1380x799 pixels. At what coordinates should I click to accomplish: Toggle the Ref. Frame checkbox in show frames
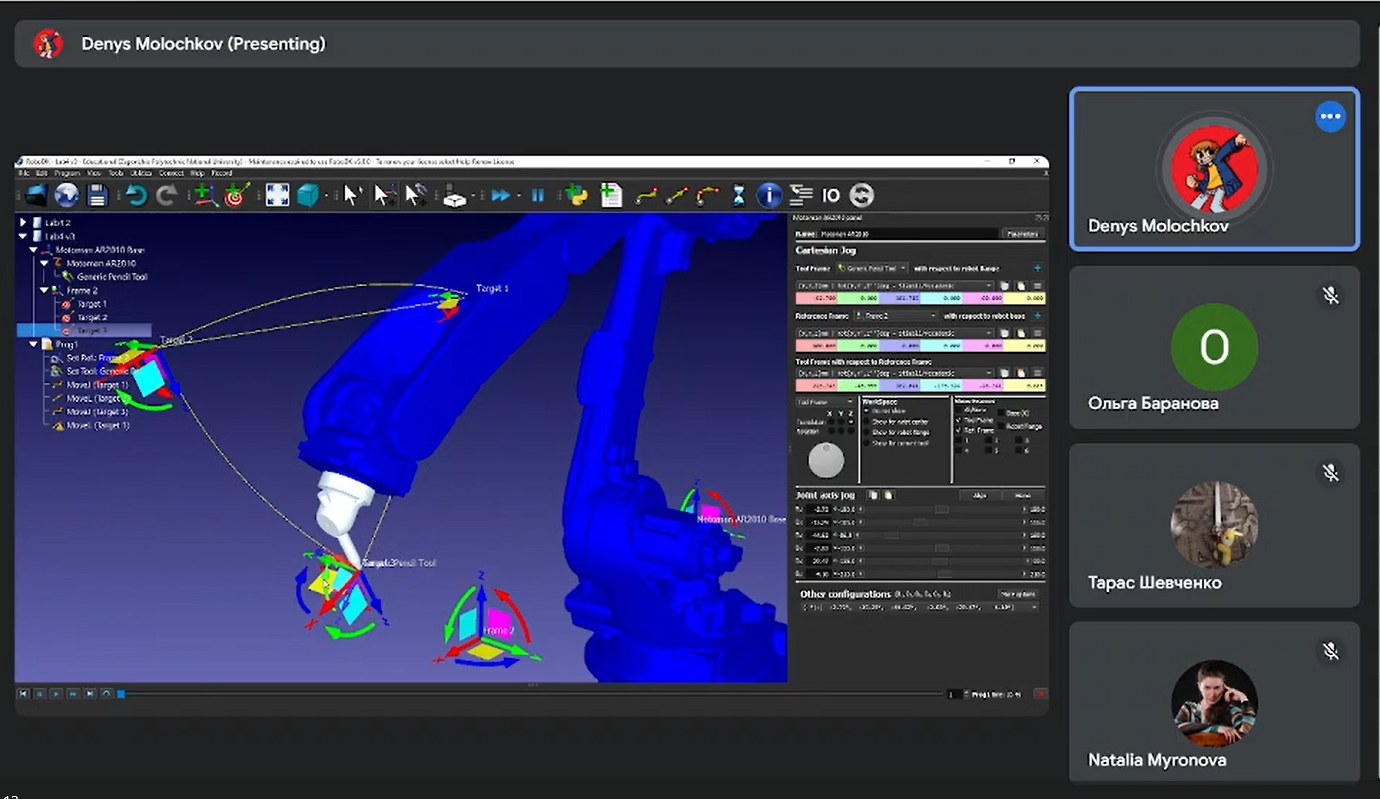(x=958, y=431)
